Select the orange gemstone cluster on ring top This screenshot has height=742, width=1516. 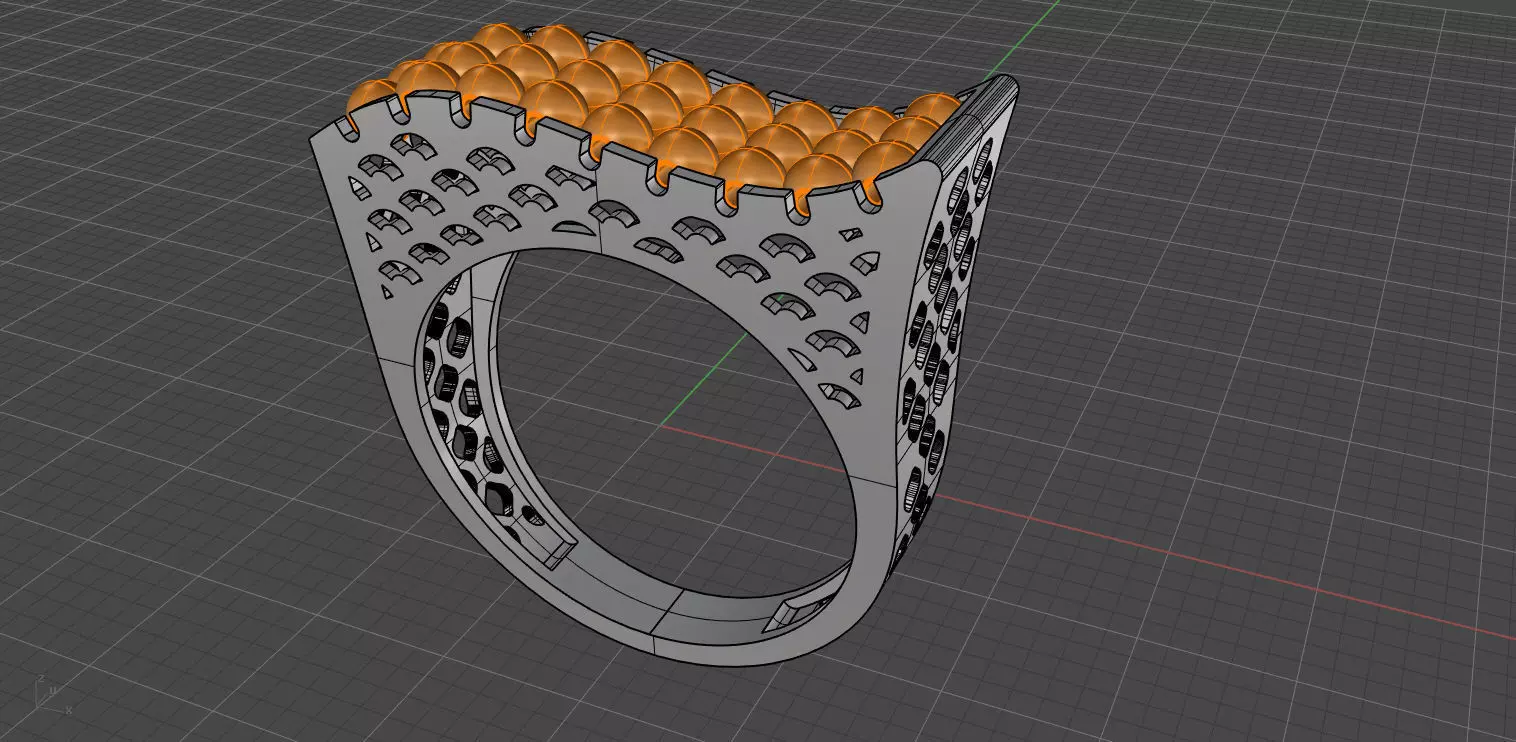point(655,117)
